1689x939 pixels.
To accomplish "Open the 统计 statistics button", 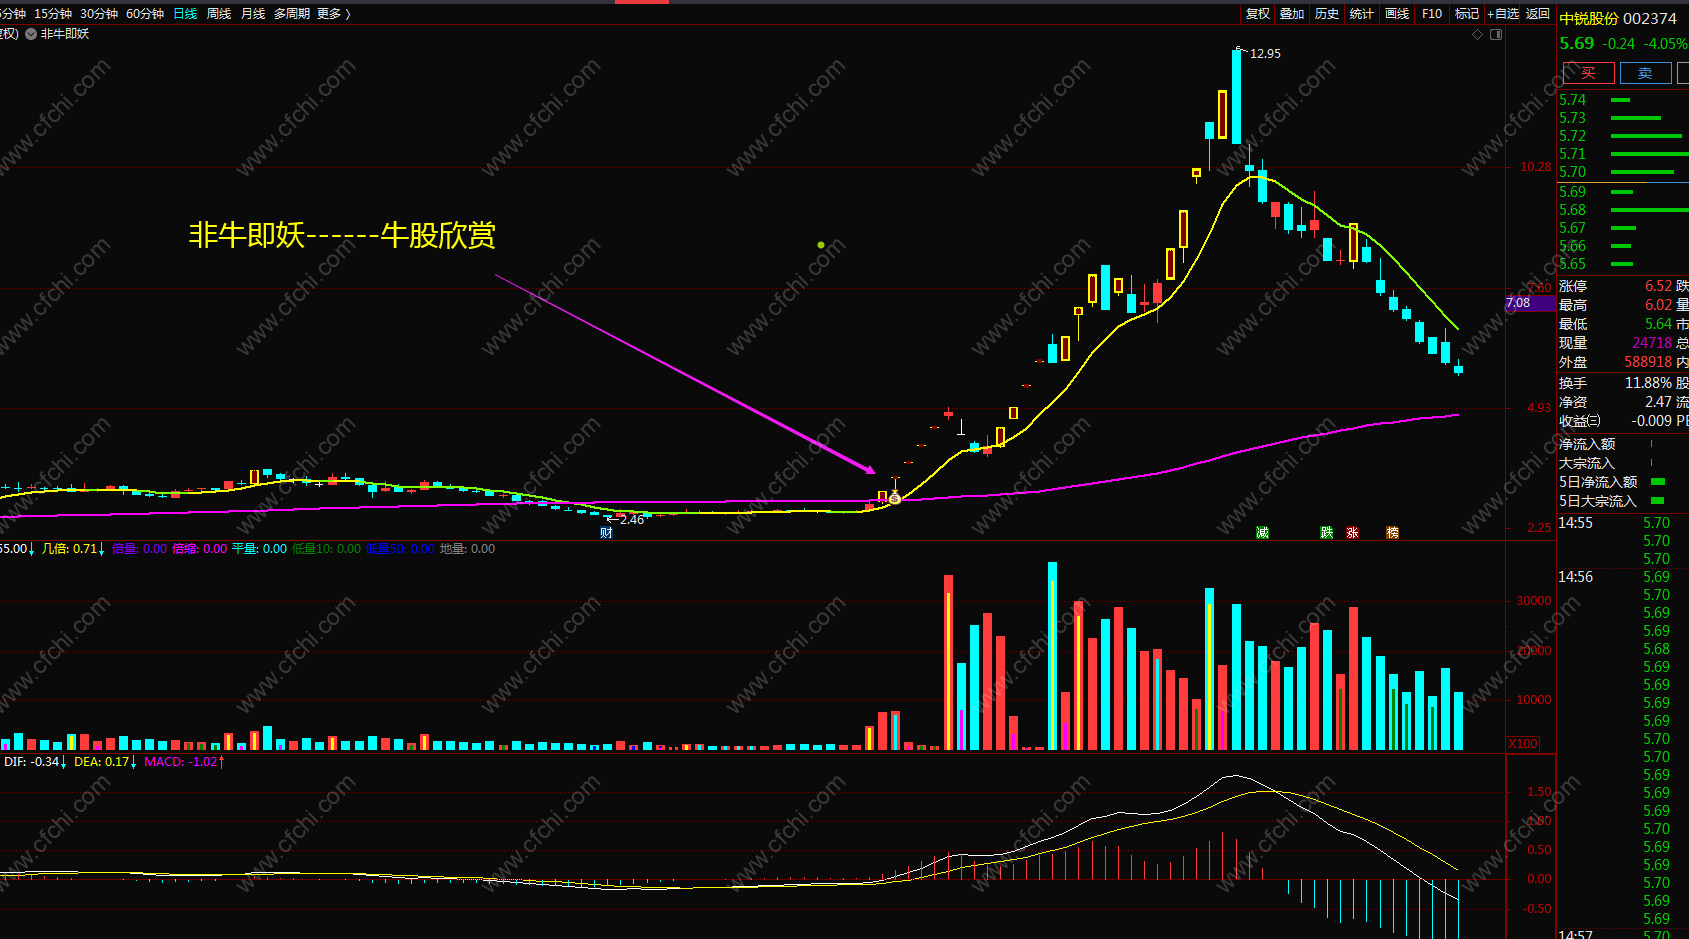I will point(1361,14).
